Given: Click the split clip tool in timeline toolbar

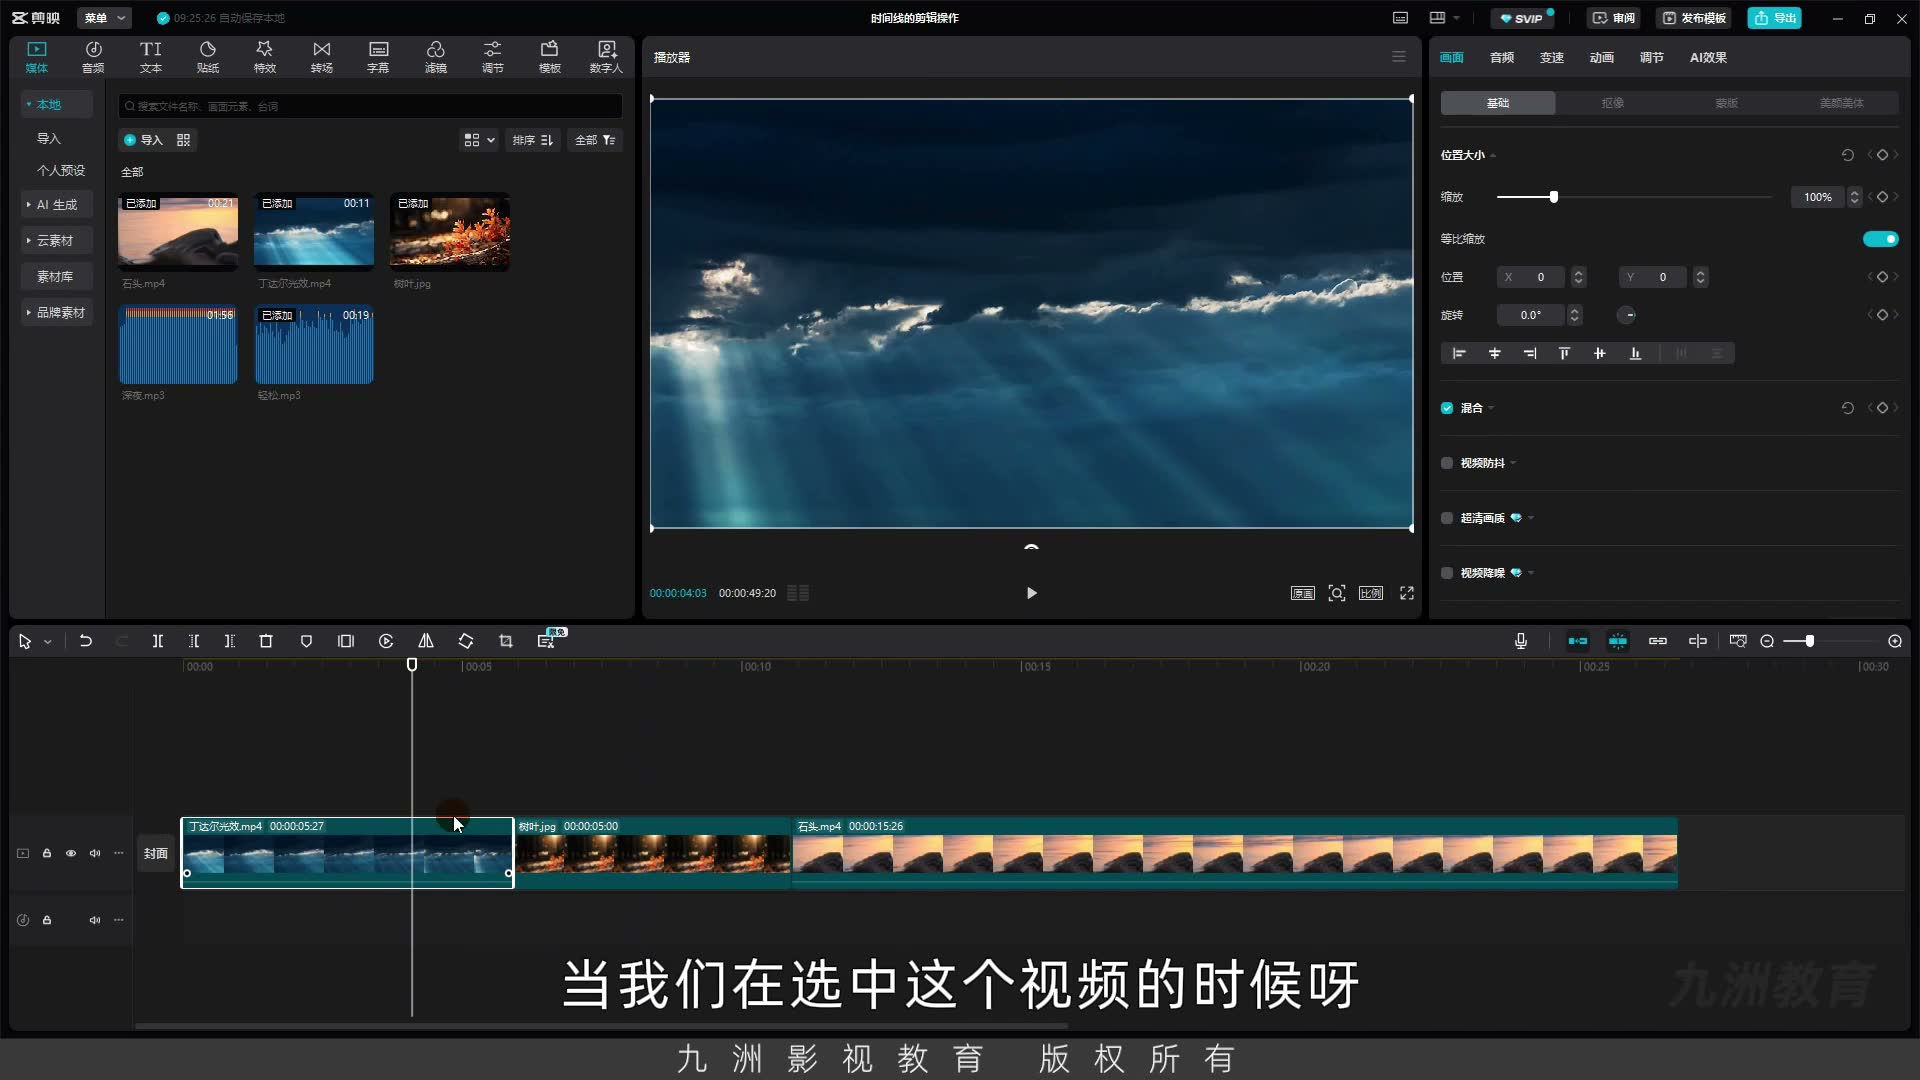Looking at the screenshot, I should tap(157, 641).
